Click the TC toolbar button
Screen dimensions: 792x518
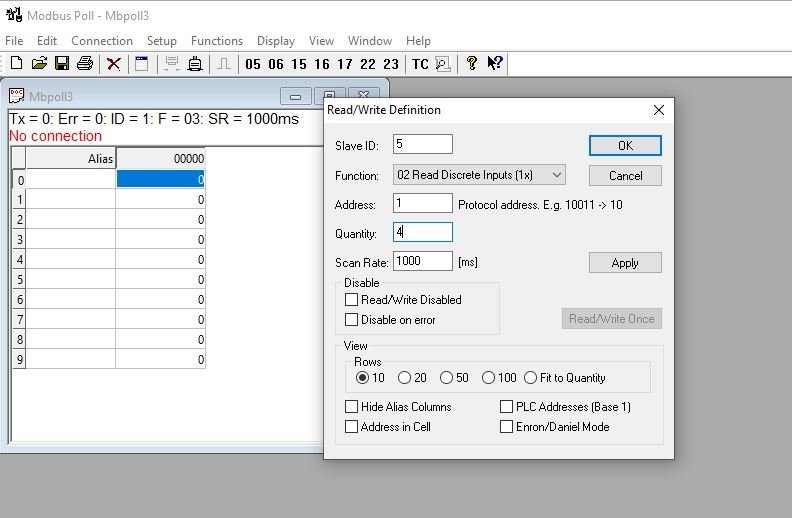[420, 64]
